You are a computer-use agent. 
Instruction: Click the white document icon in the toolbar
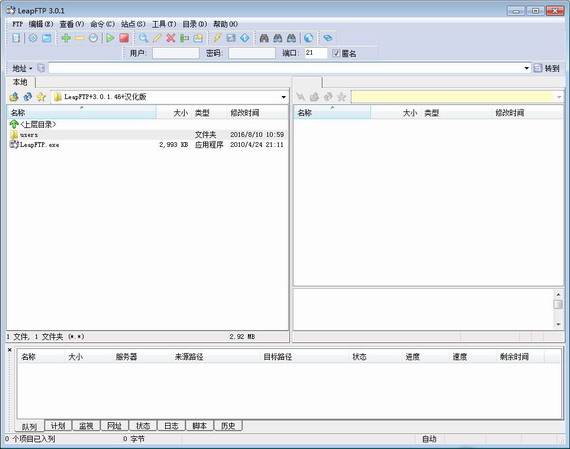click(16, 38)
